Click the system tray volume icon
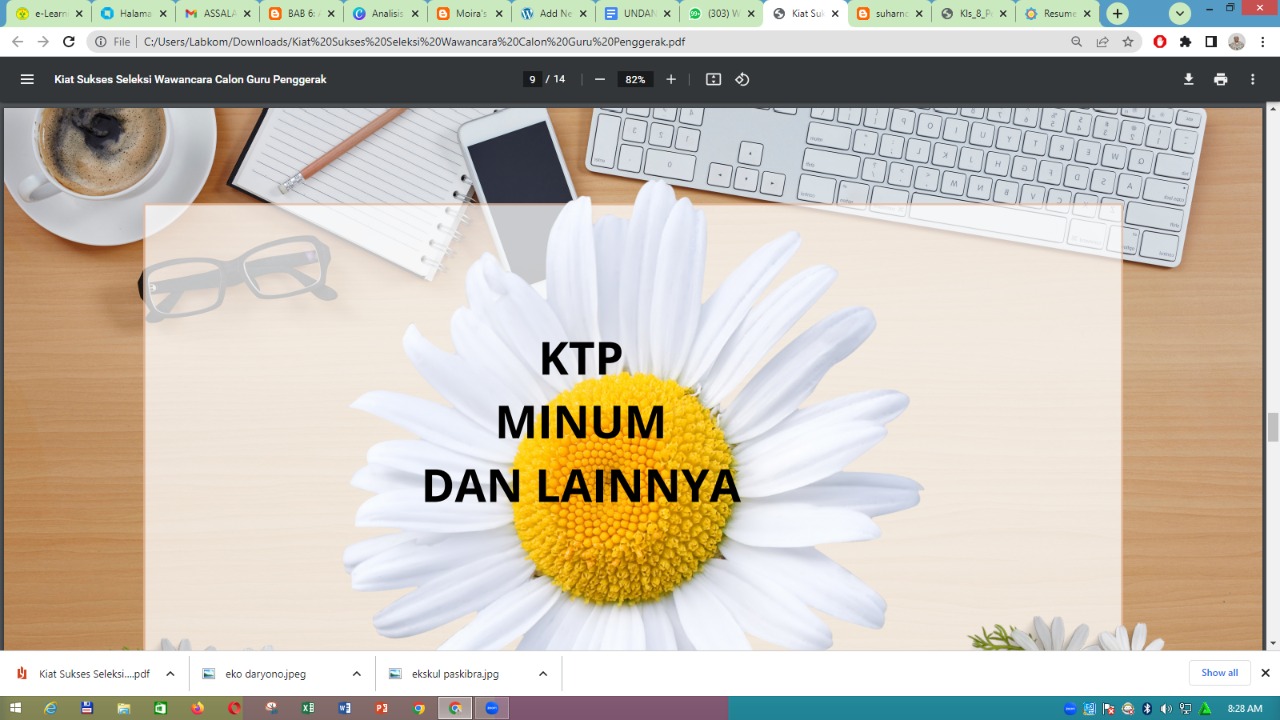This screenshot has height=720, width=1280. pyautogui.click(x=1166, y=708)
